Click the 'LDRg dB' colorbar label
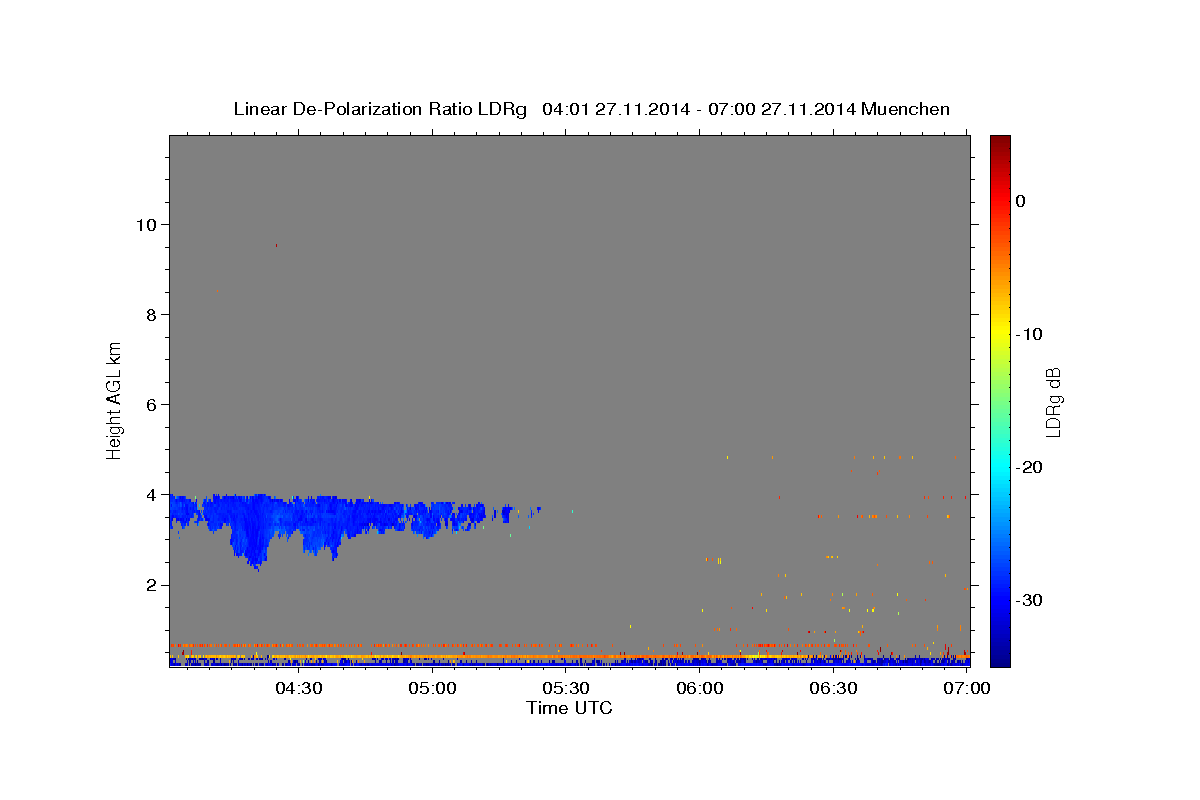Image resolution: width=1200 pixels, height=800 pixels. (1053, 402)
